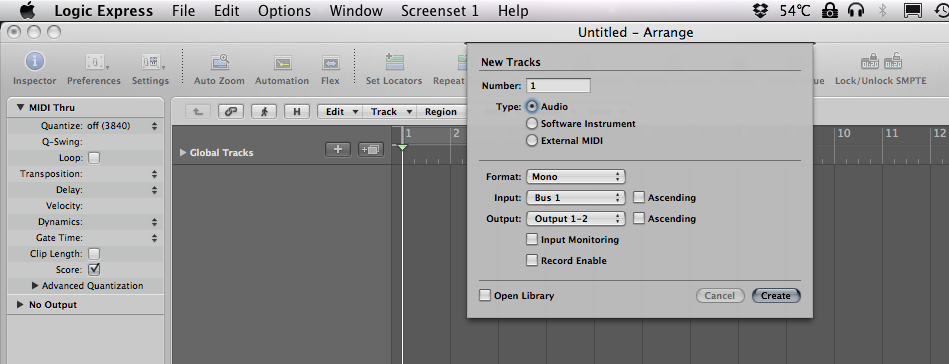Select the External MIDI track type
The width and height of the screenshot is (949, 364).
pyautogui.click(x=532, y=141)
